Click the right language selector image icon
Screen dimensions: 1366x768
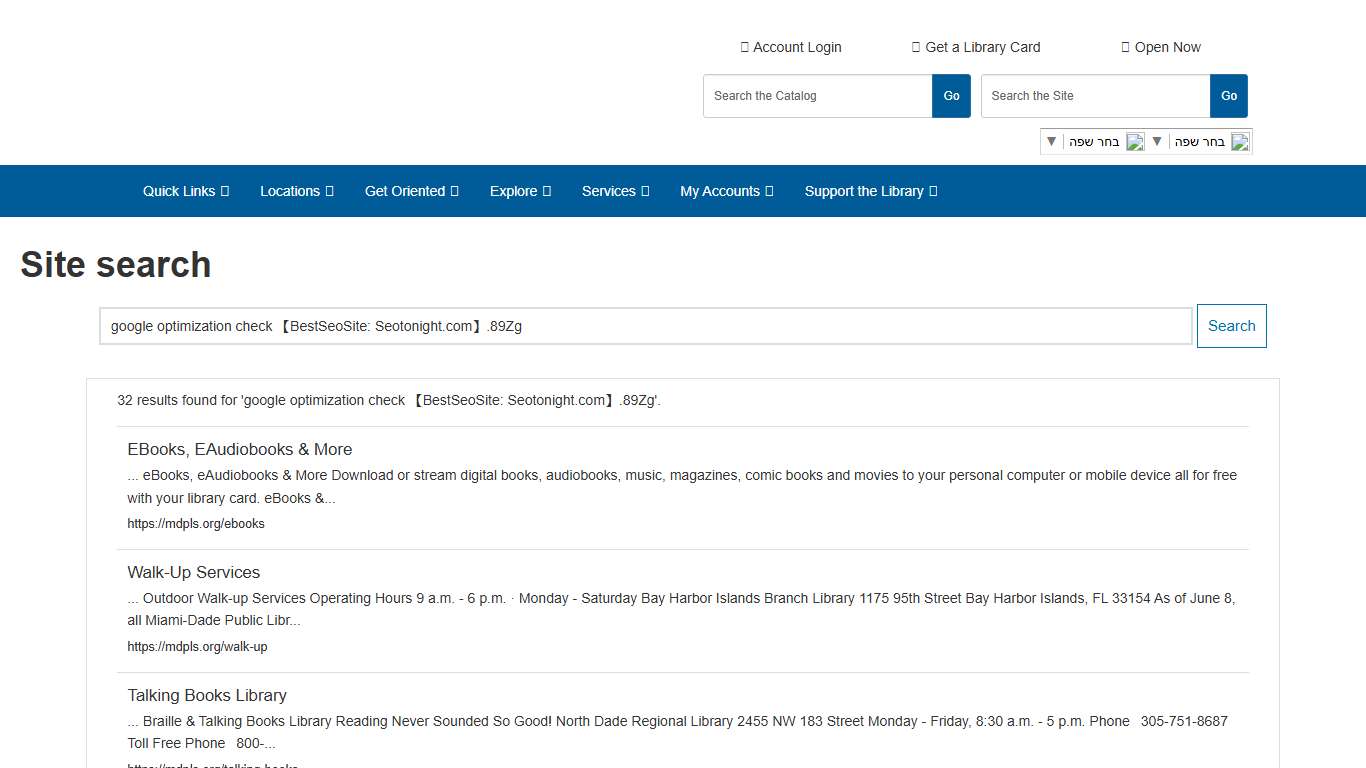point(1240,141)
